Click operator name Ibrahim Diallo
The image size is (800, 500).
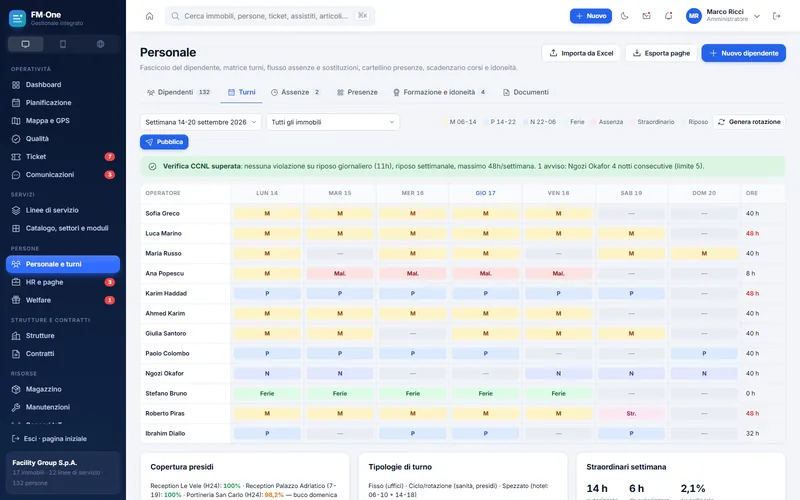click(x=165, y=433)
